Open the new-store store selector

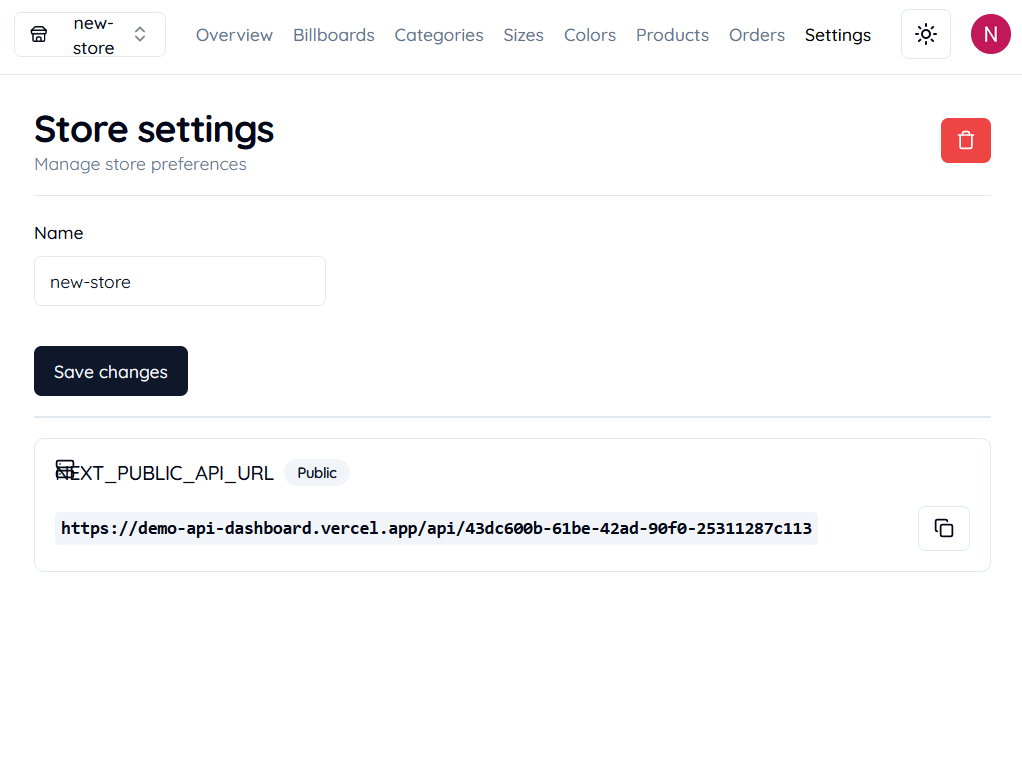click(90, 35)
